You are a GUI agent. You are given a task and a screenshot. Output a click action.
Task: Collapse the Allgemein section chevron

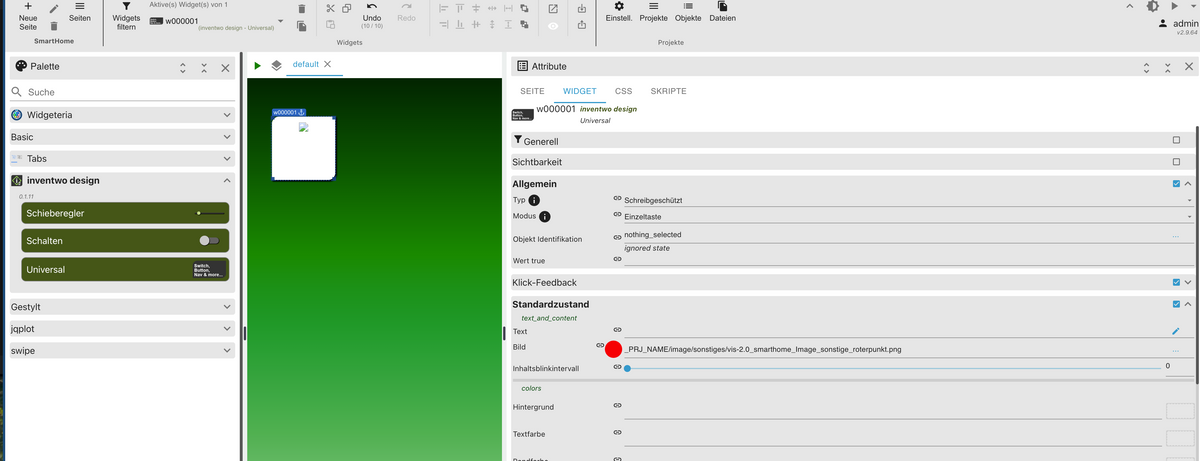click(1188, 184)
